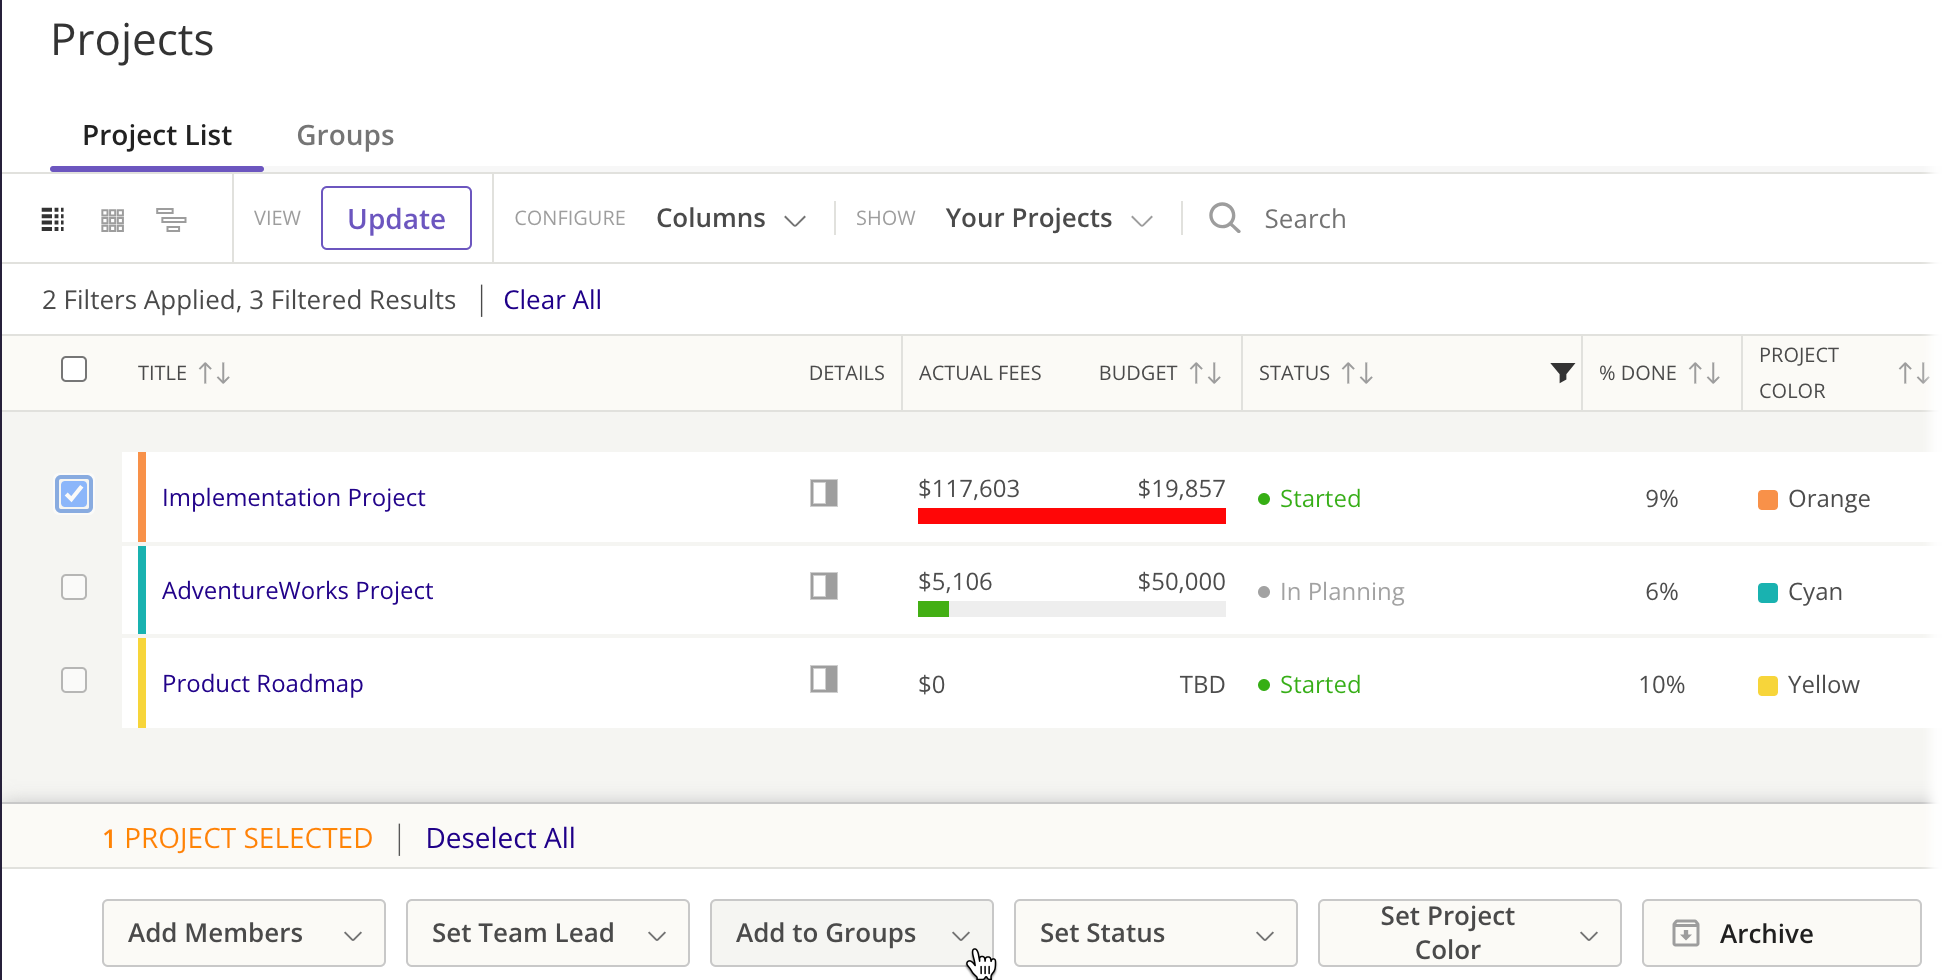This screenshot has height=980, width=1942.
Task: Click the Clear All filters link
Action: pyautogui.click(x=552, y=300)
